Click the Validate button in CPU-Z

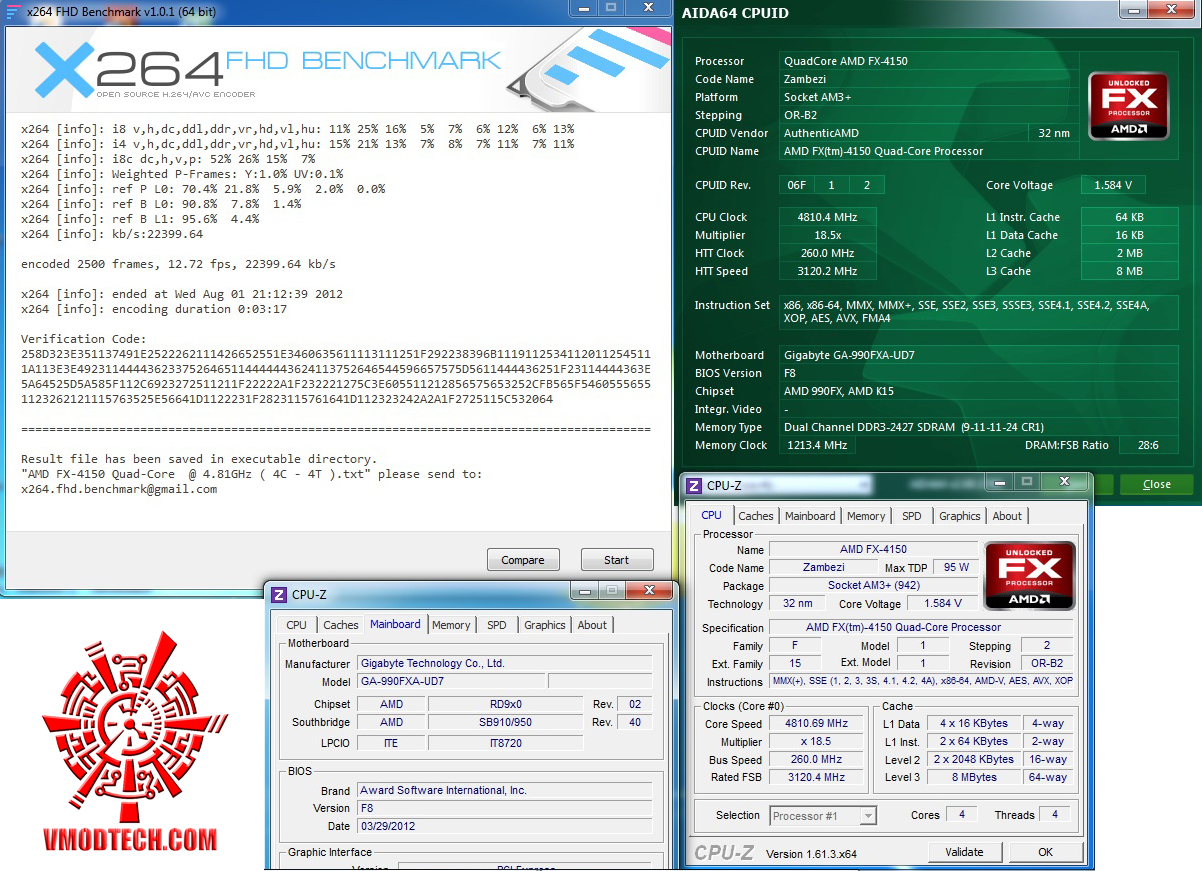click(x=964, y=852)
